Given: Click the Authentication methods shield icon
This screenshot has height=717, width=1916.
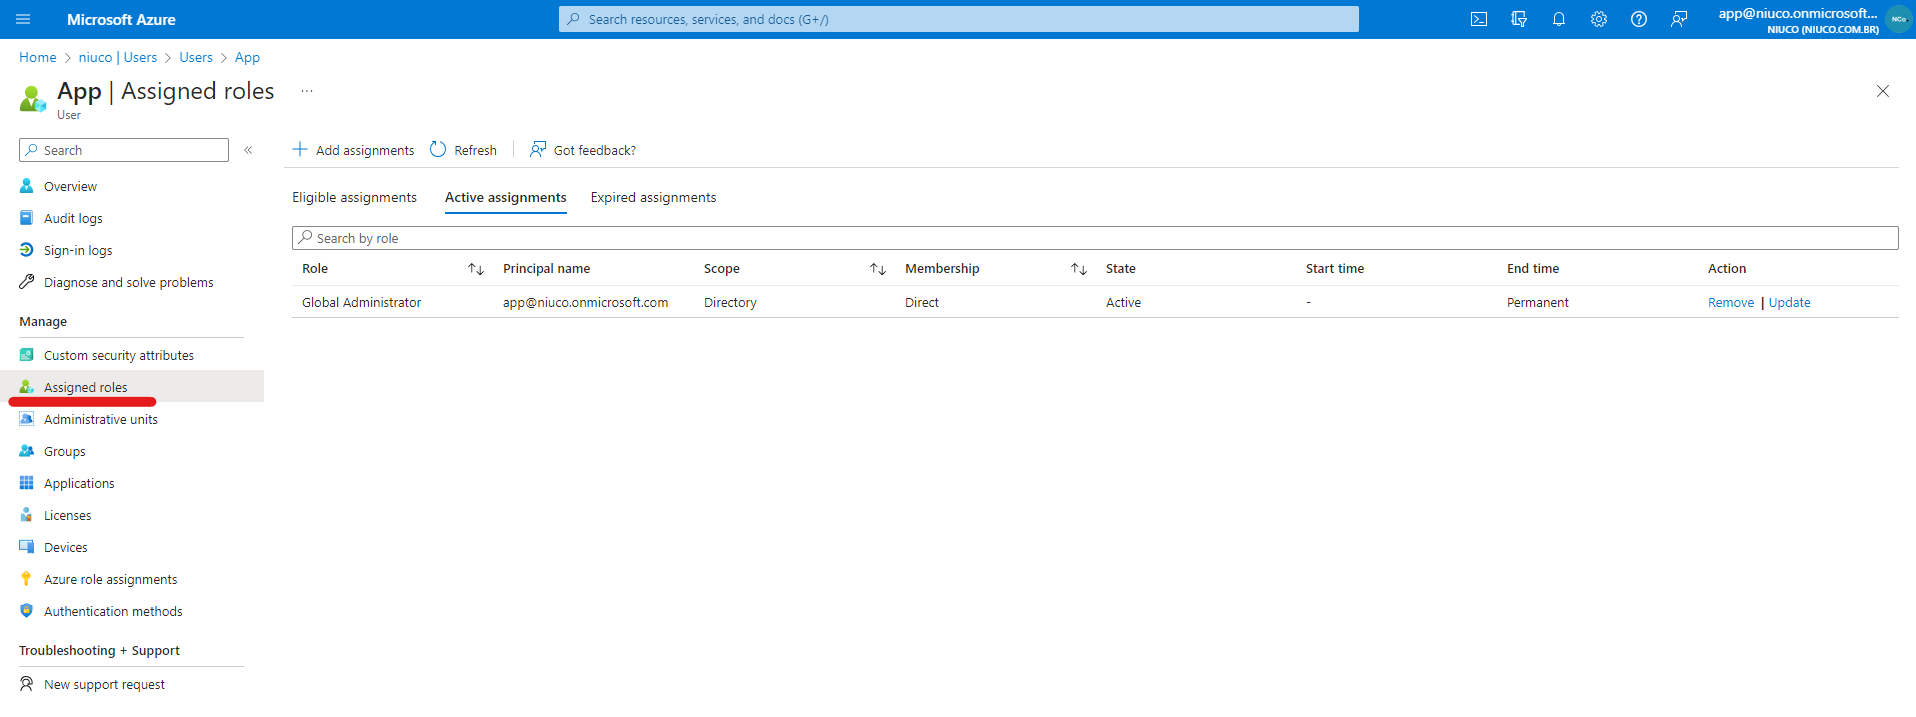Looking at the screenshot, I should click(x=27, y=611).
